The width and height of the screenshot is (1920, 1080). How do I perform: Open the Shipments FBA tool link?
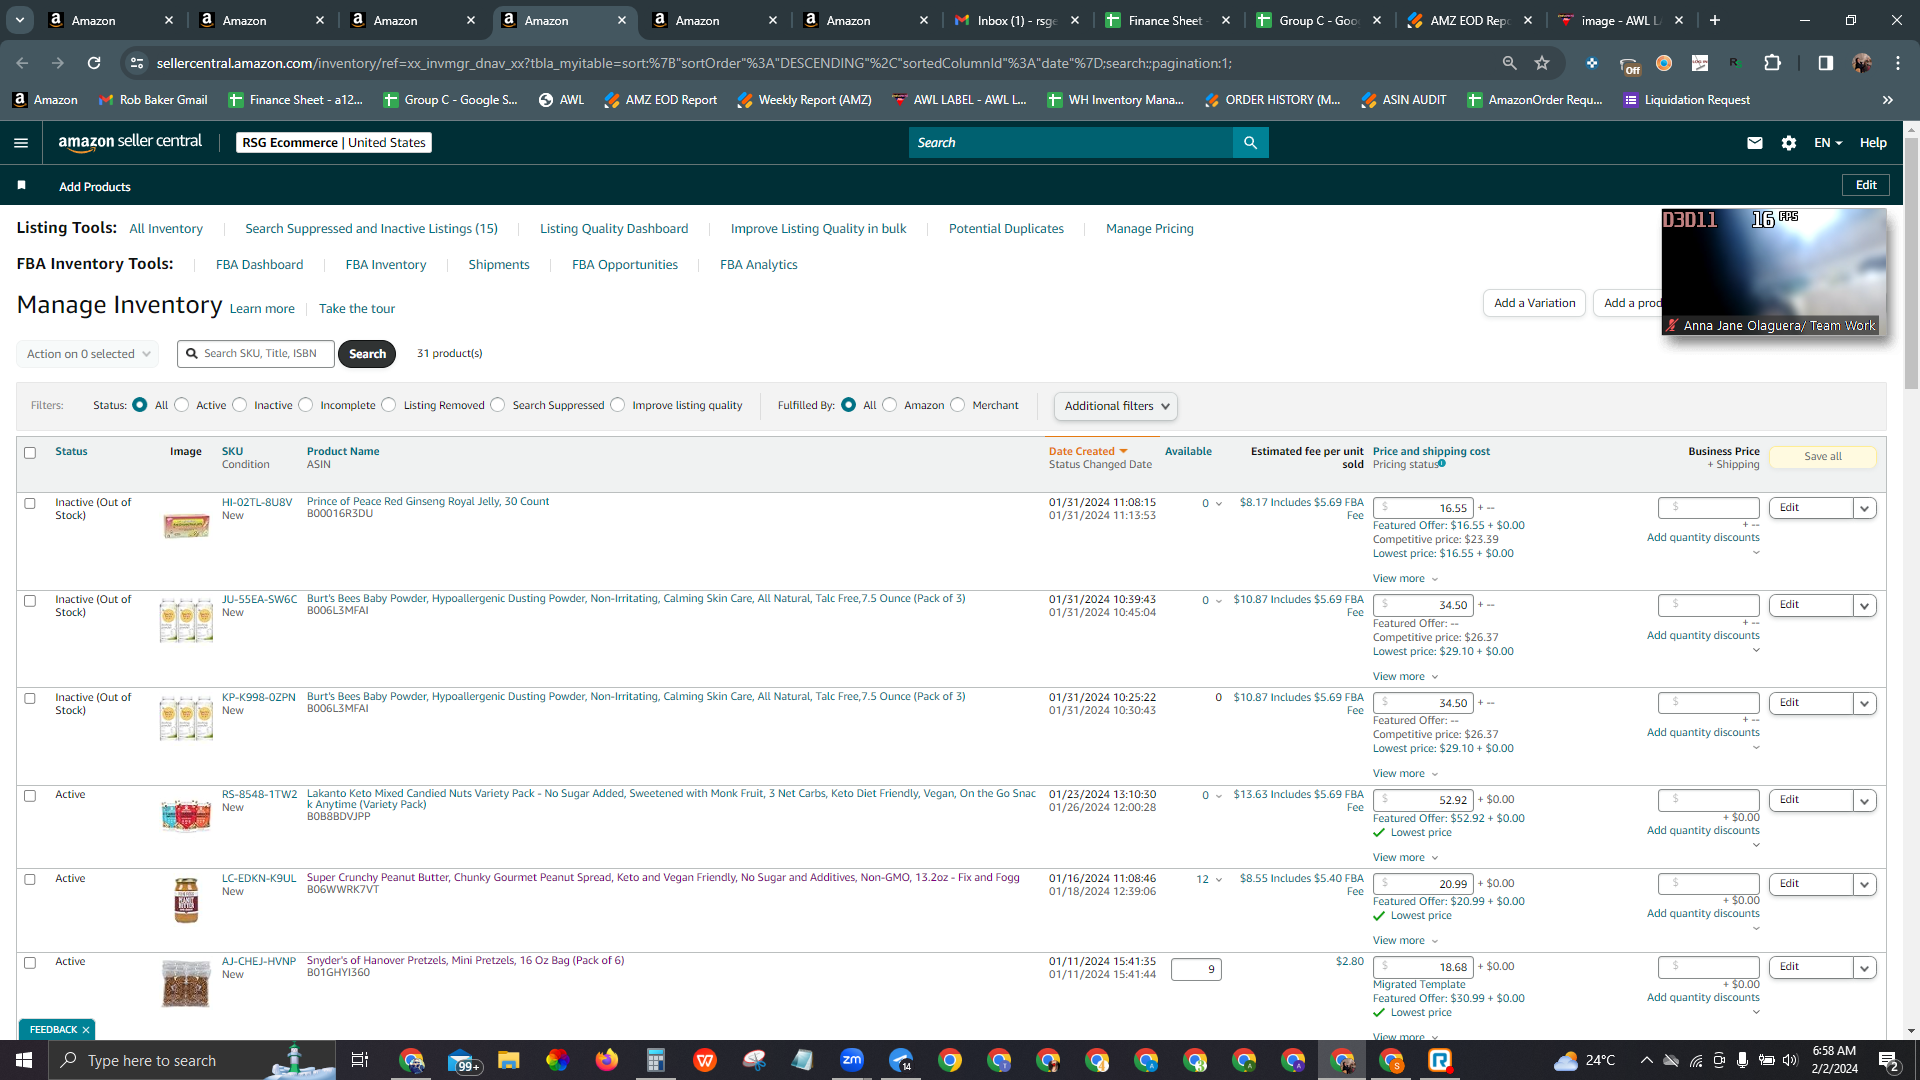[499, 265]
